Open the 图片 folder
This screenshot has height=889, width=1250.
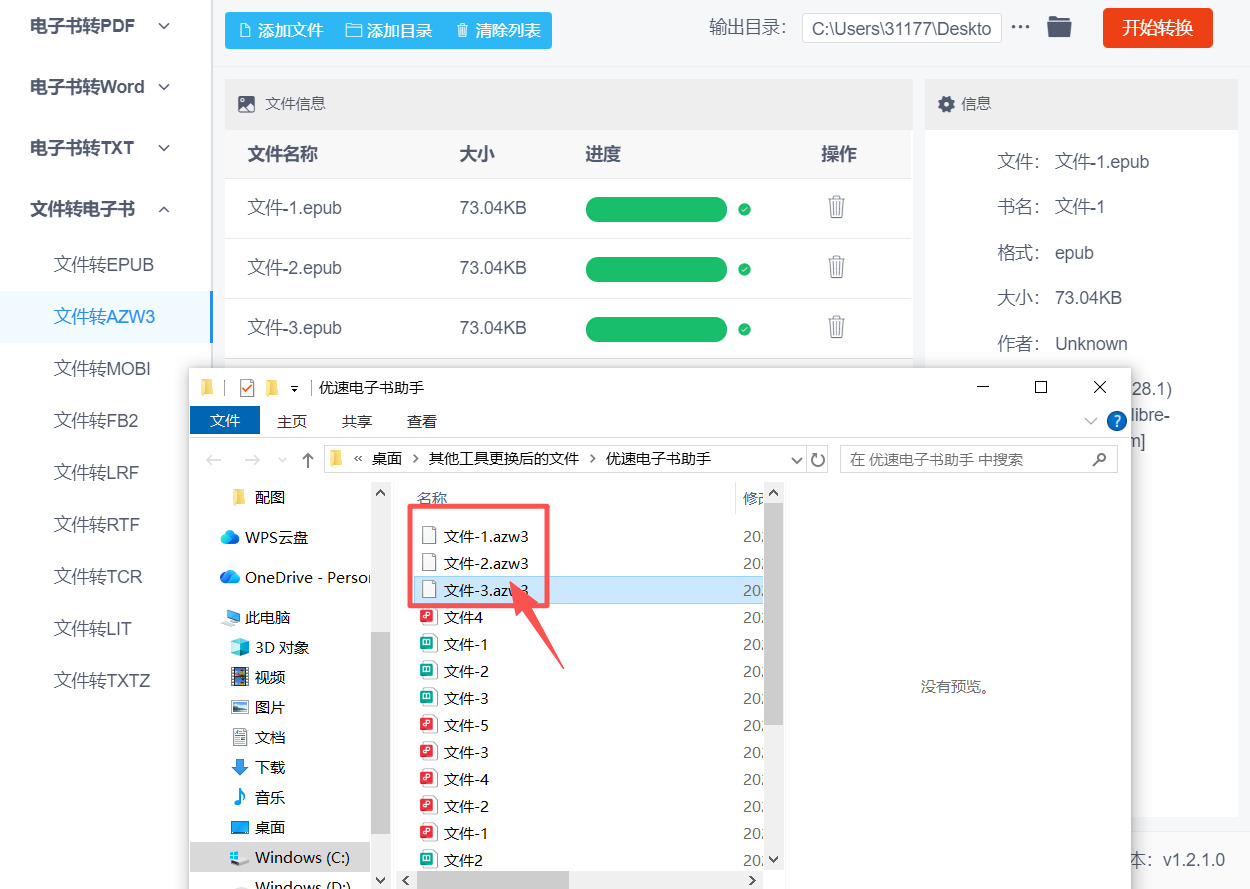click(x=258, y=707)
